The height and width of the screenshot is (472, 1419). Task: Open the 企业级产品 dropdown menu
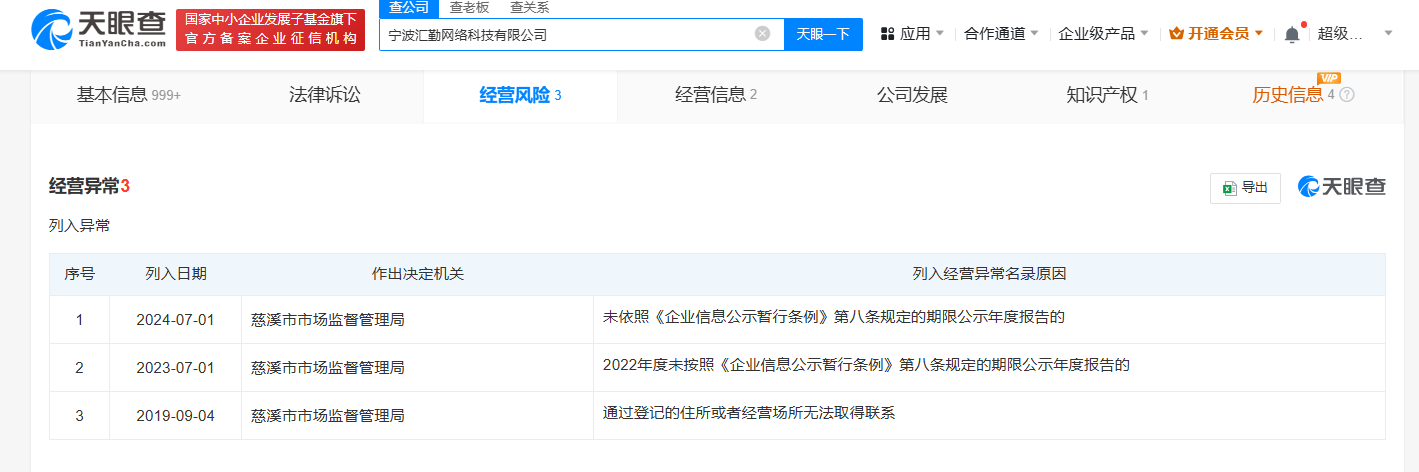pyautogui.click(x=1103, y=34)
